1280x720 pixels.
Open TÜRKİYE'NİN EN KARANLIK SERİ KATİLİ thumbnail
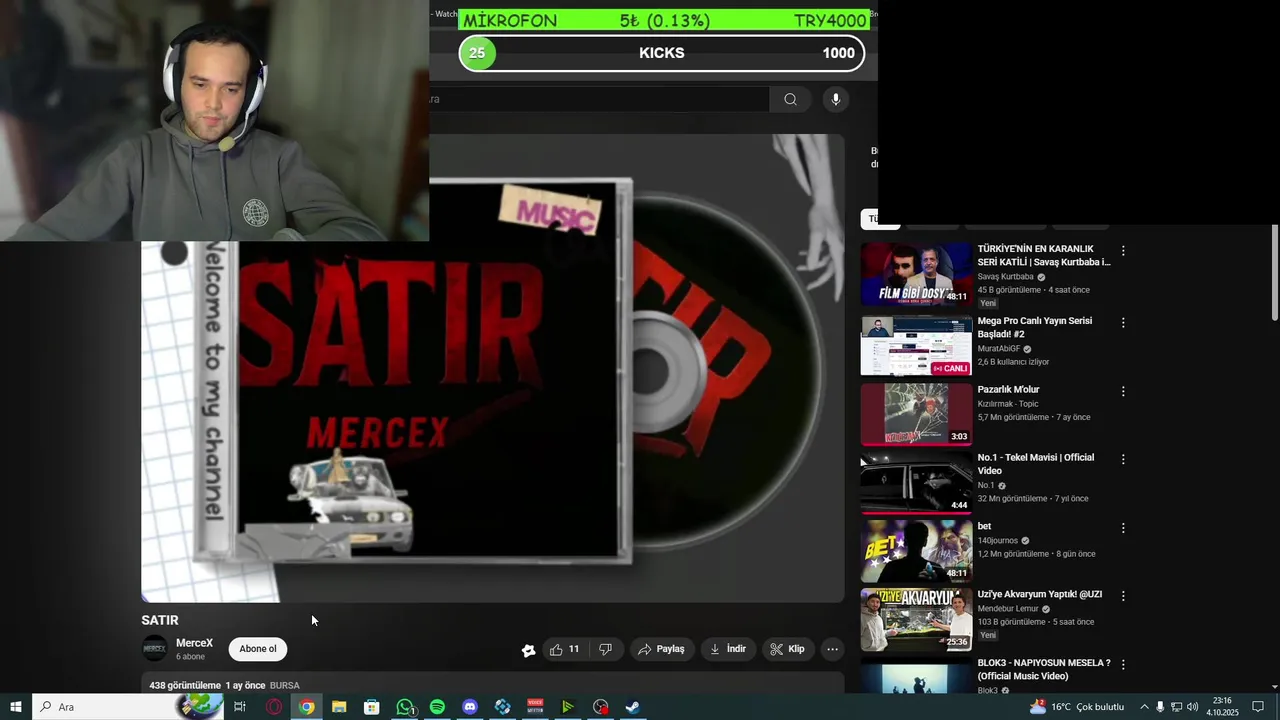[916, 274]
